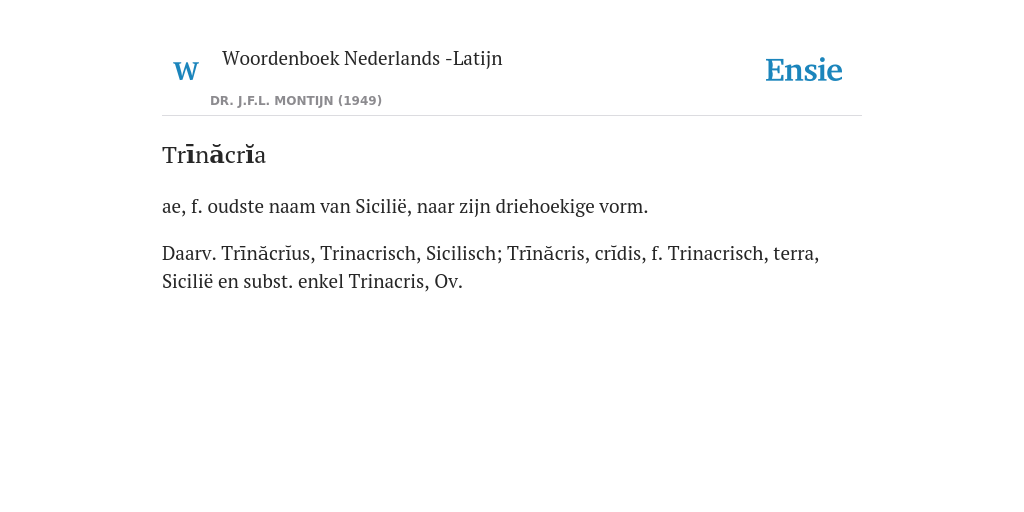Click the Trīnăcrĭa entry heading
The height and width of the screenshot is (512, 1024).
tap(214, 155)
